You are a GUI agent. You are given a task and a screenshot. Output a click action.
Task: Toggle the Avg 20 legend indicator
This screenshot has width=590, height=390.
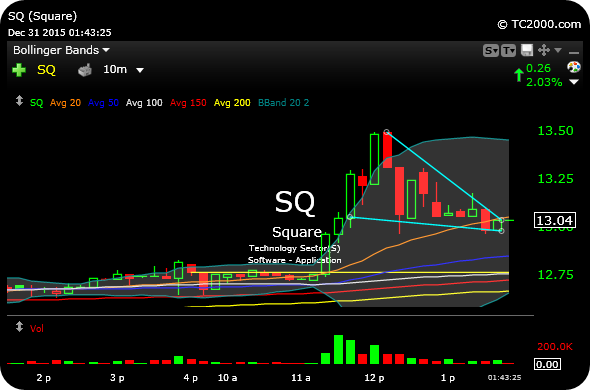(65, 103)
